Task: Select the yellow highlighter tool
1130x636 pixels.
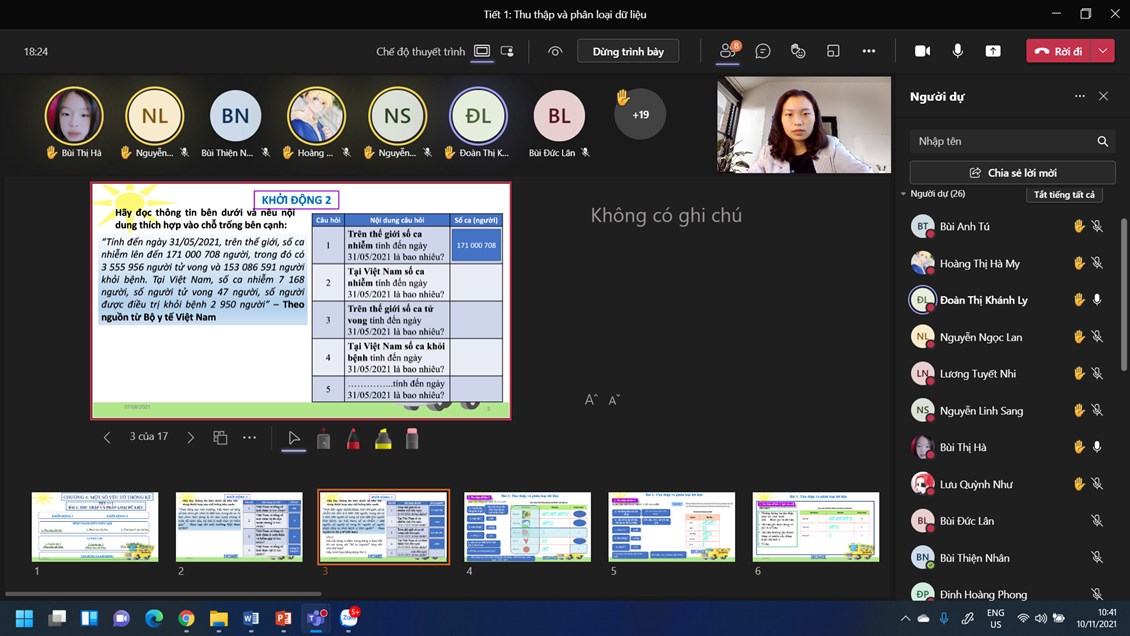Action: 383,438
